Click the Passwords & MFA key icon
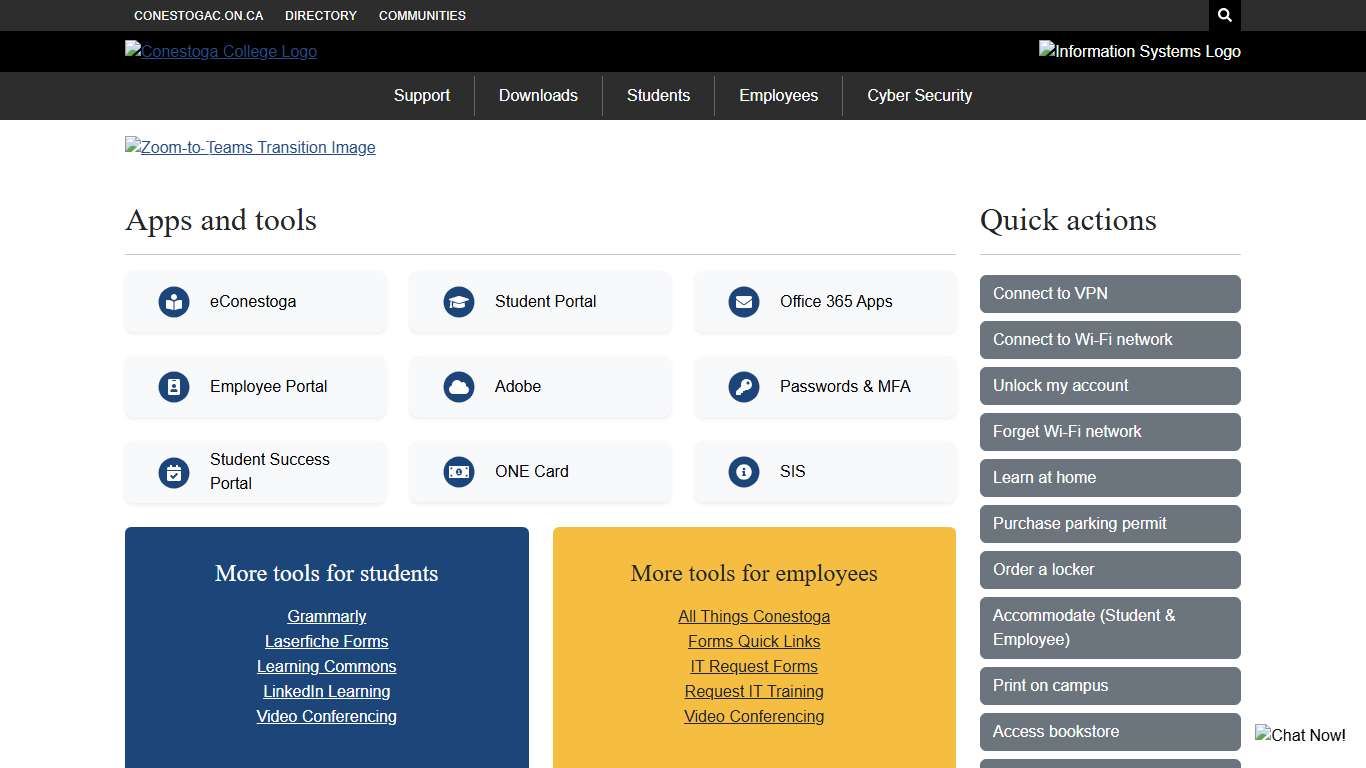 [744, 387]
